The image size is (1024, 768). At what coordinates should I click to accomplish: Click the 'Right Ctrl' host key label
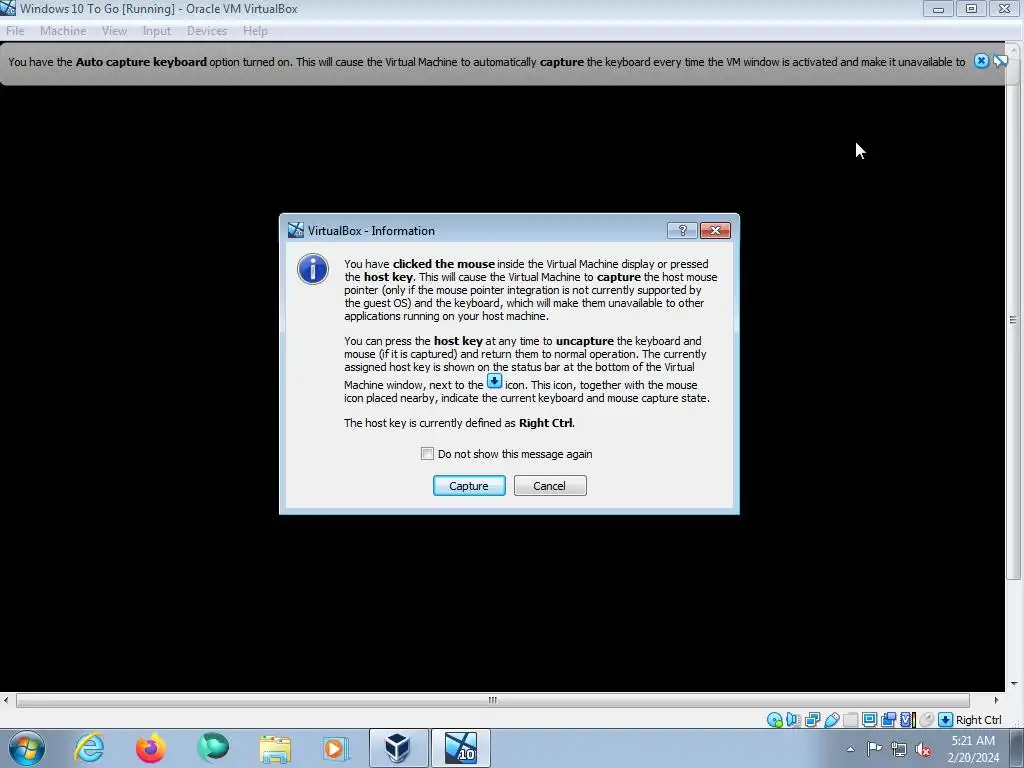pos(978,720)
